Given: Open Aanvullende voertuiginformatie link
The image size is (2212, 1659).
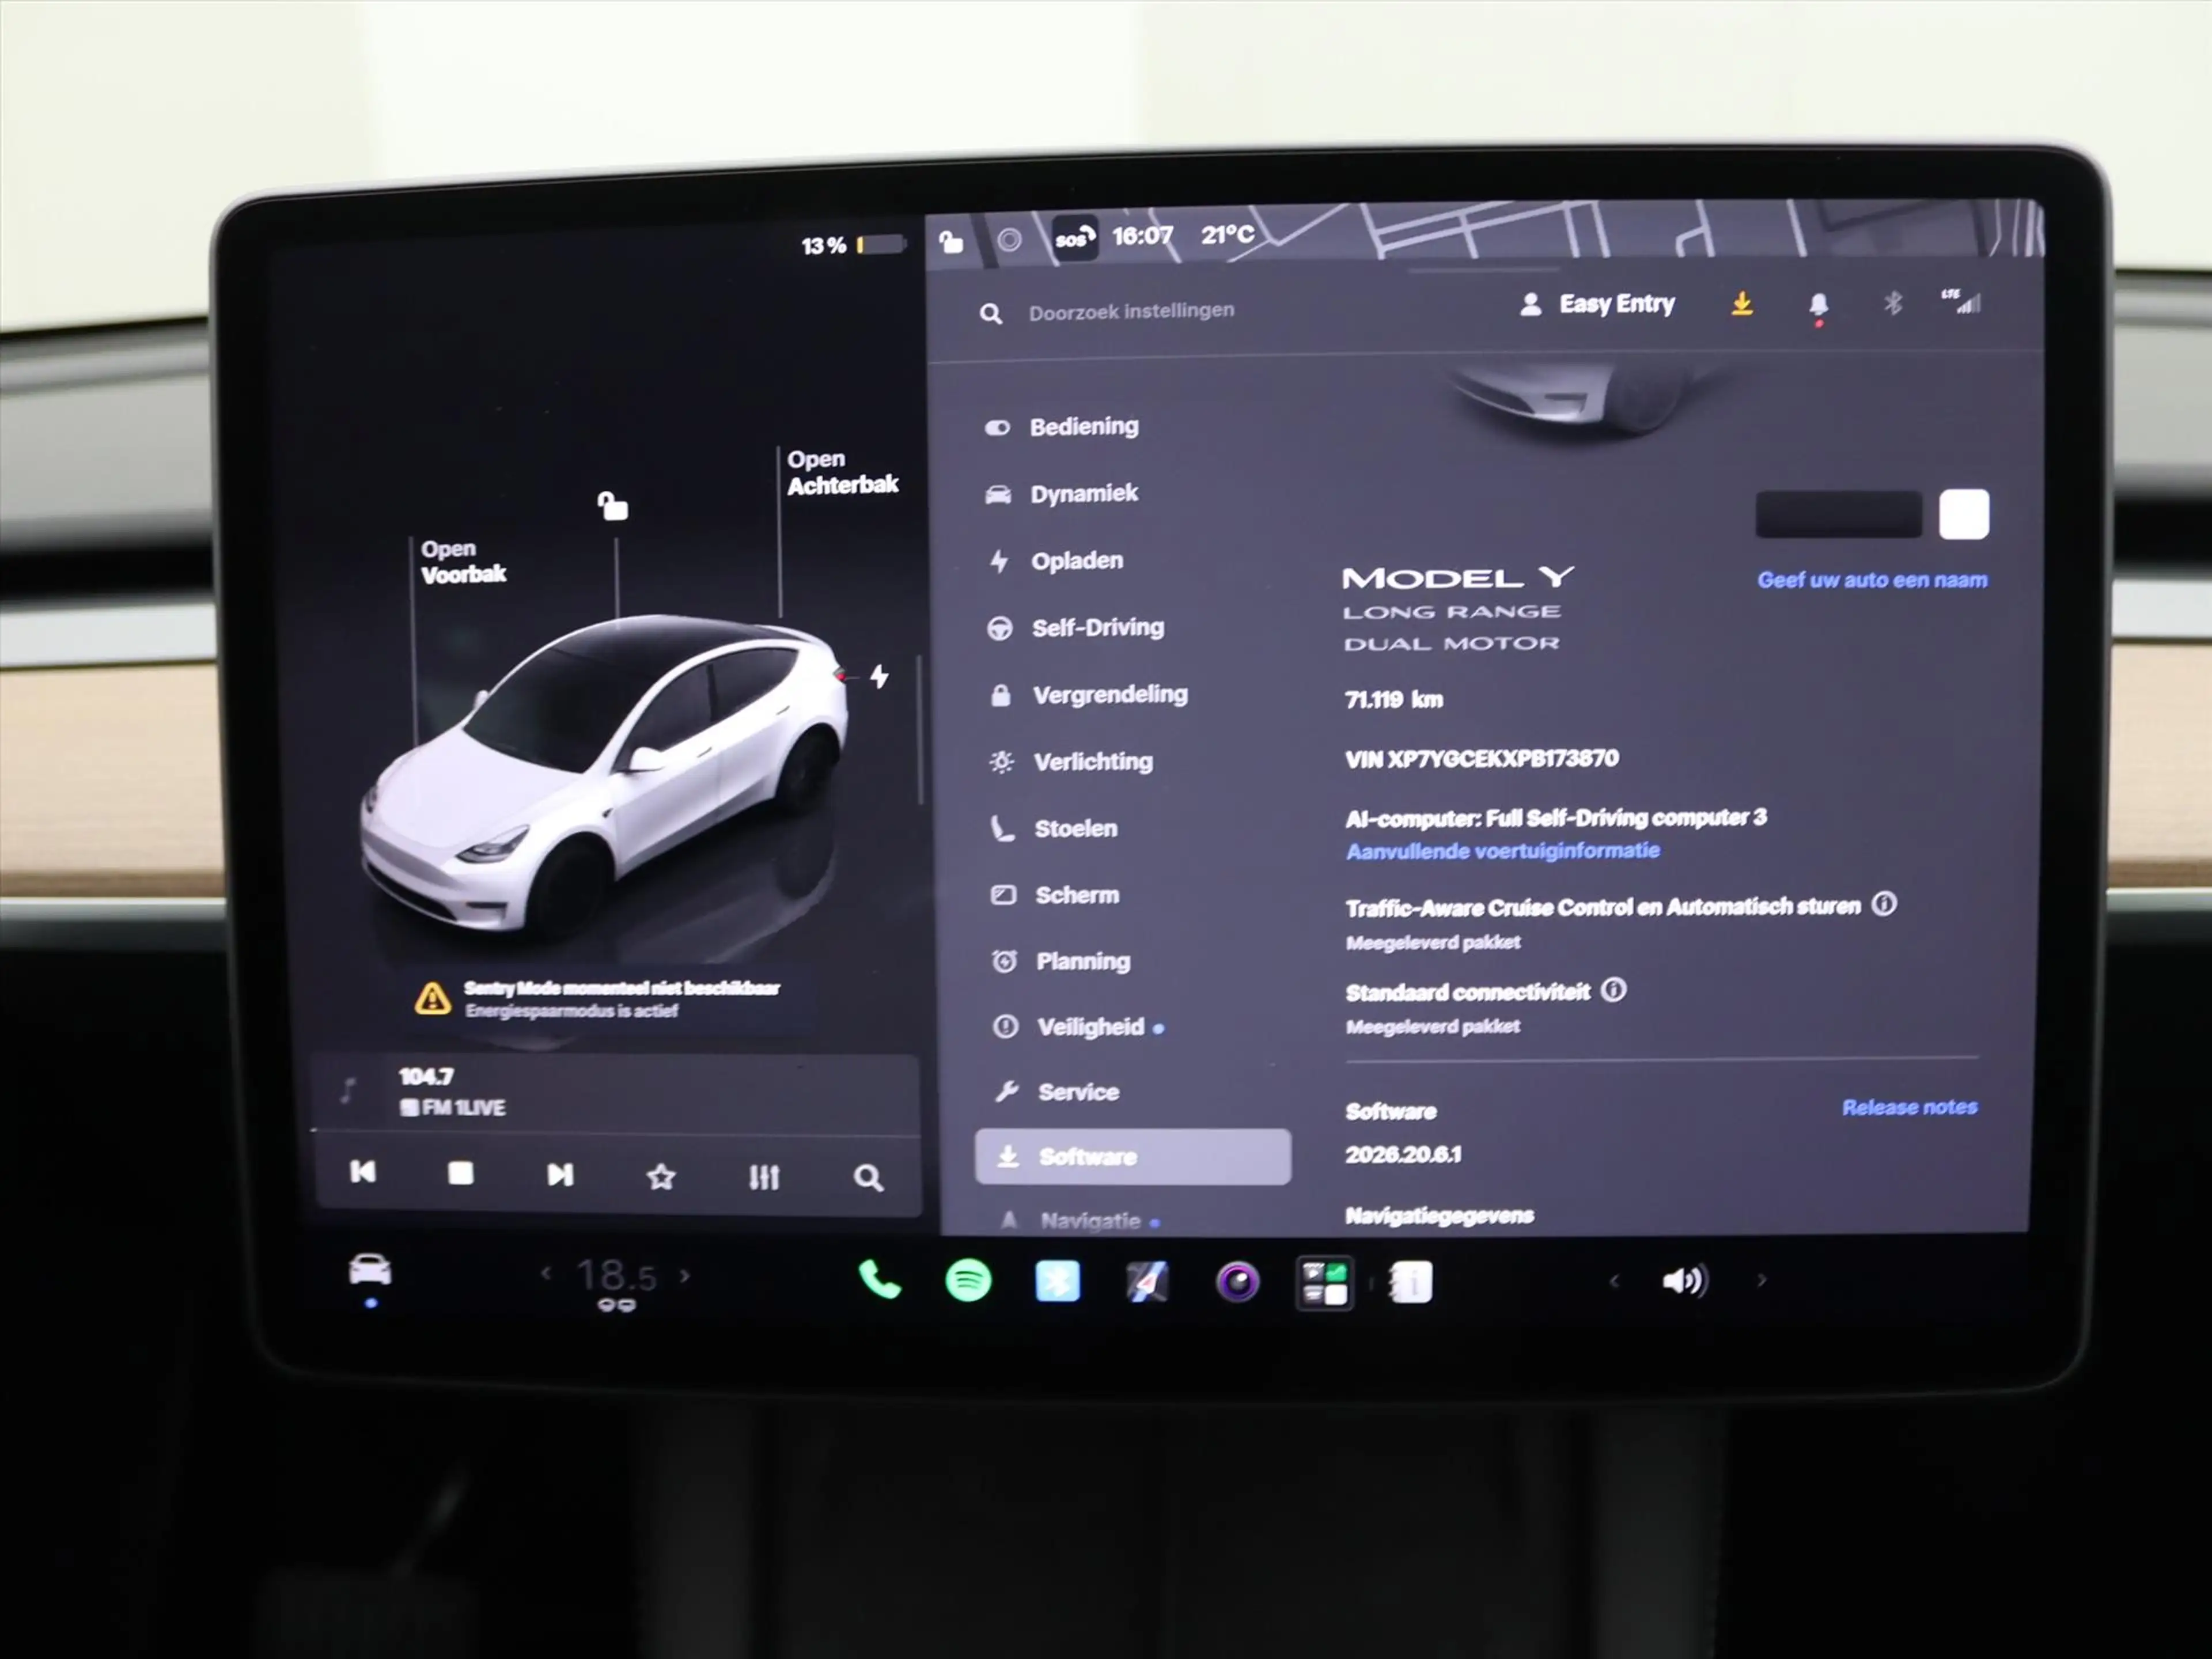Looking at the screenshot, I should 1502,851.
